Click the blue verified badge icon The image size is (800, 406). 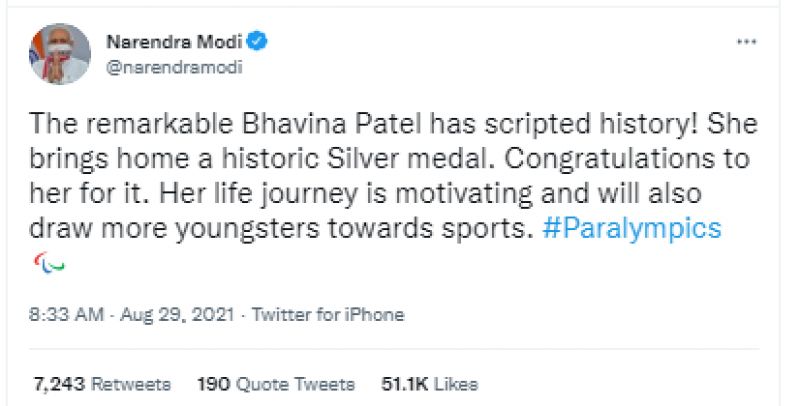tap(257, 42)
